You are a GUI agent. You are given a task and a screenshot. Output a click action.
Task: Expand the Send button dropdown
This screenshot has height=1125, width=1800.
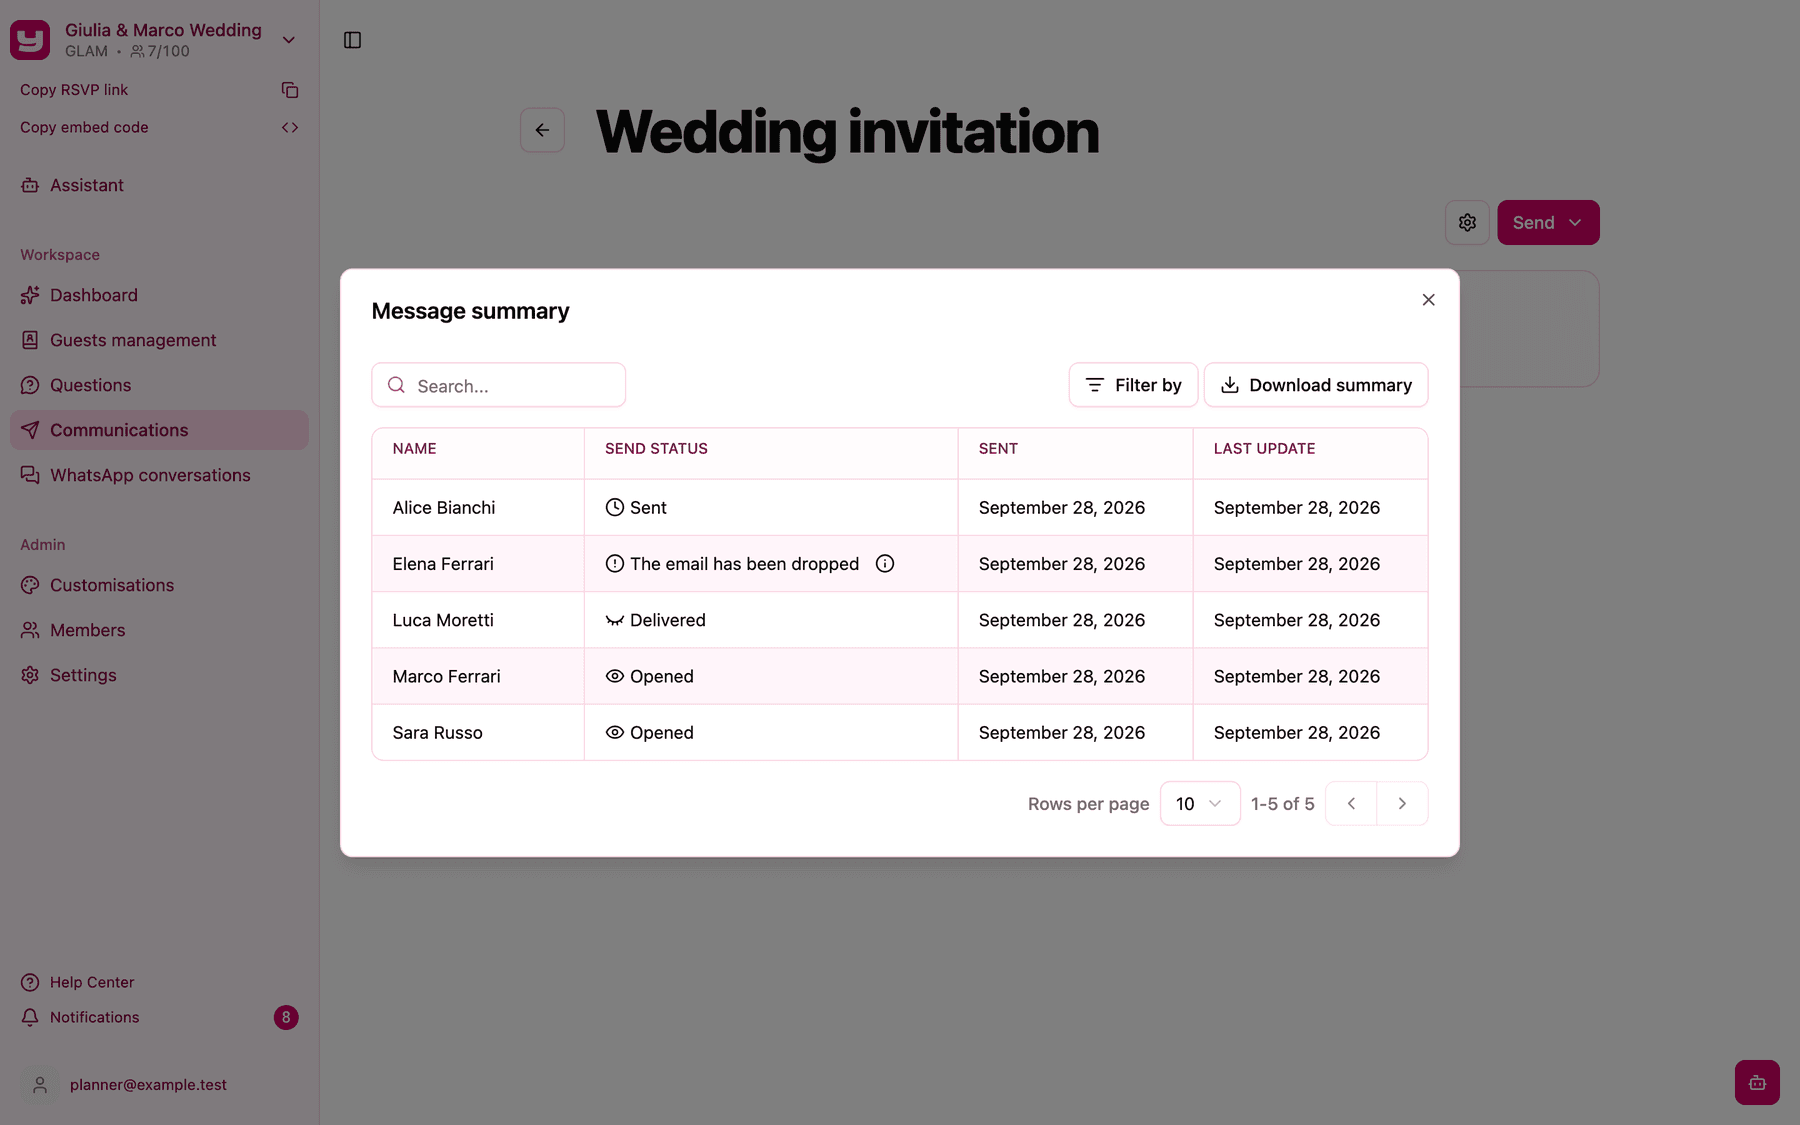point(1548,222)
